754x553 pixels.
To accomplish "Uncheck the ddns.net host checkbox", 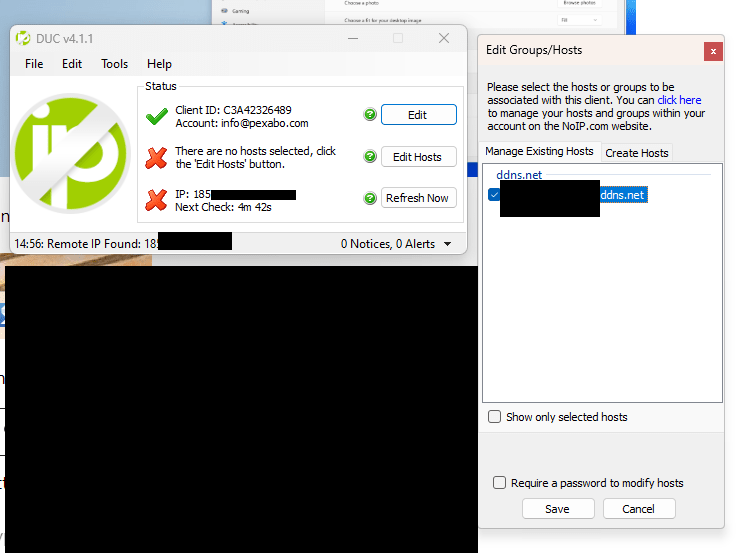I will (494, 195).
